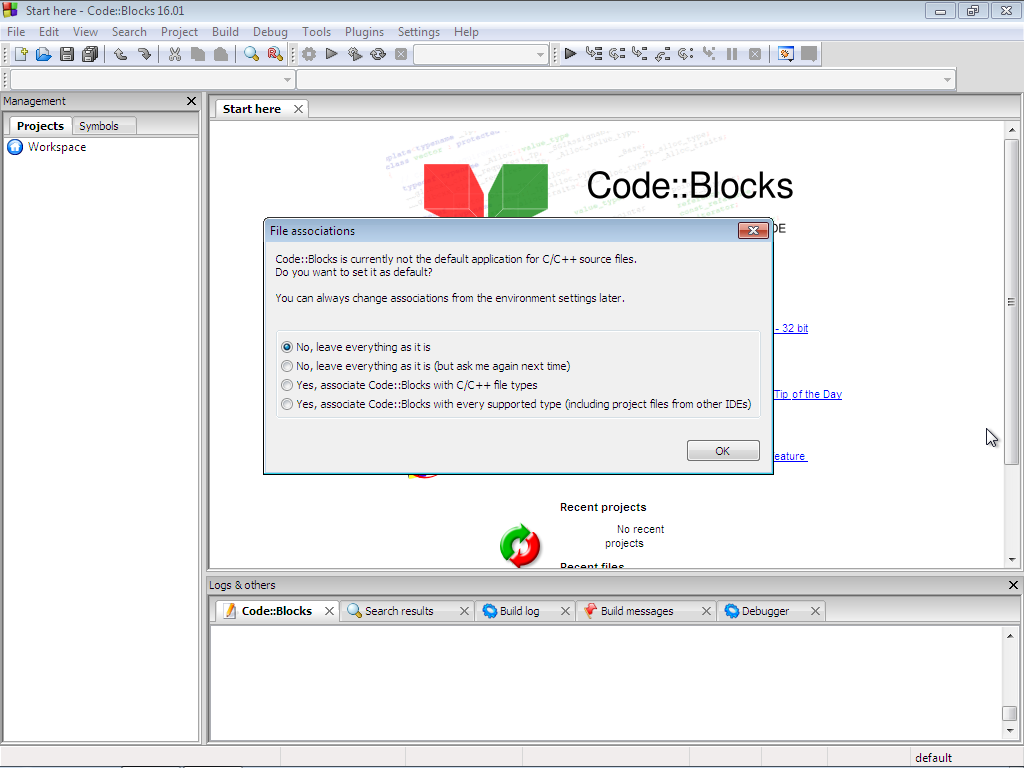Image resolution: width=1024 pixels, height=768 pixels.
Task: Open the Edit menu
Action: 49,32
